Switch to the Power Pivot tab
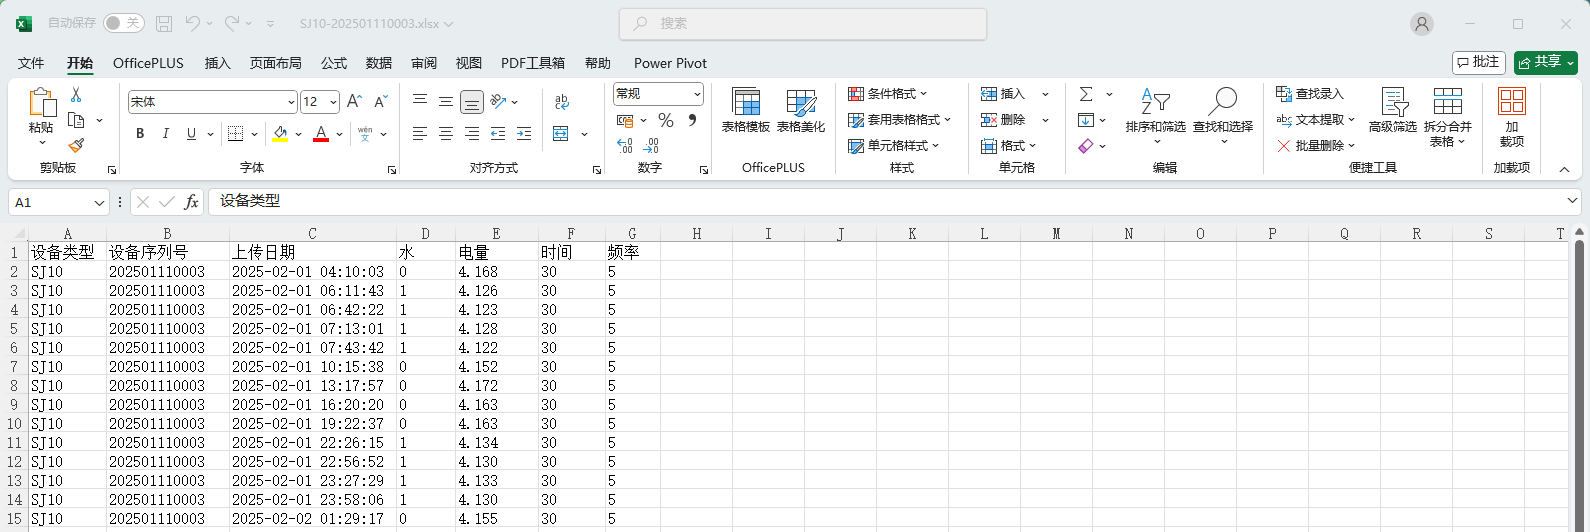This screenshot has width=1590, height=532. tap(670, 63)
